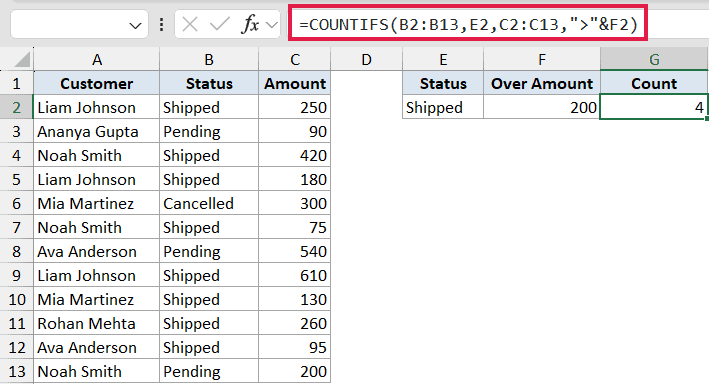
Task: Select row 1 header
Action: [17, 83]
